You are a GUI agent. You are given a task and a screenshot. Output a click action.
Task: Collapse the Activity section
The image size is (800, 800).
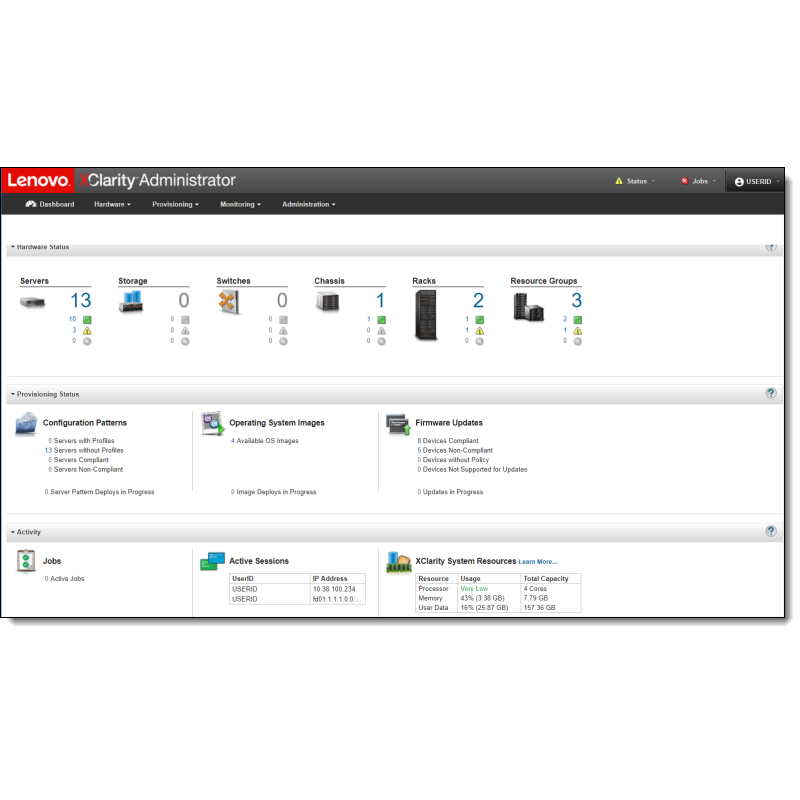coord(26,532)
